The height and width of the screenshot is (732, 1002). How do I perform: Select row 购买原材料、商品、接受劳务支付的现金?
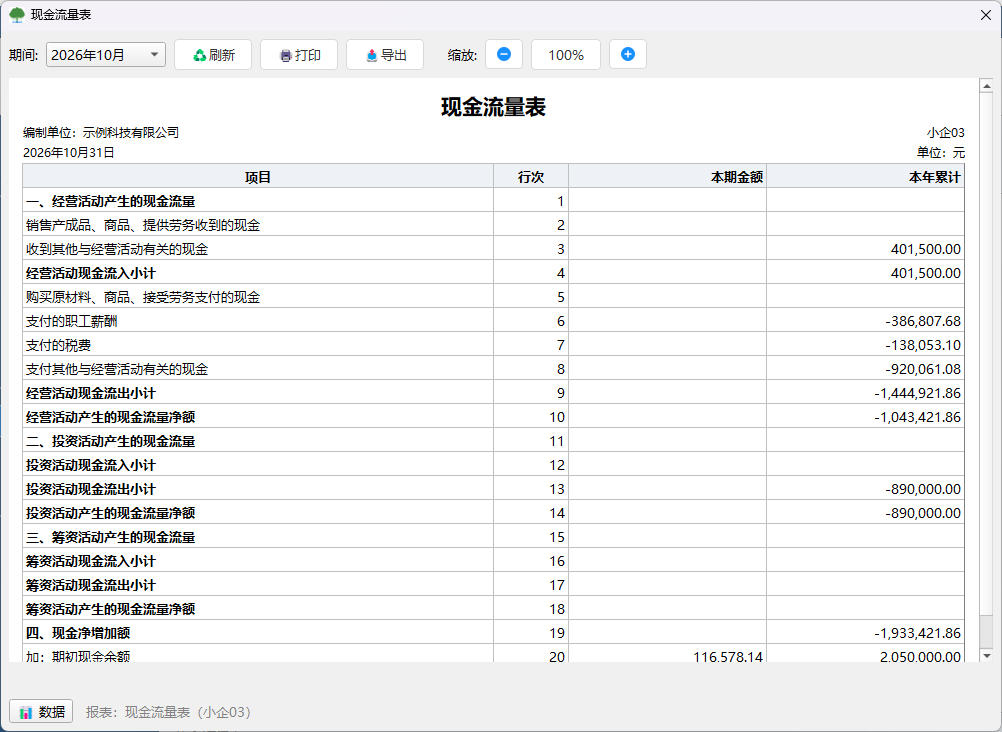[x=493, y=297]
